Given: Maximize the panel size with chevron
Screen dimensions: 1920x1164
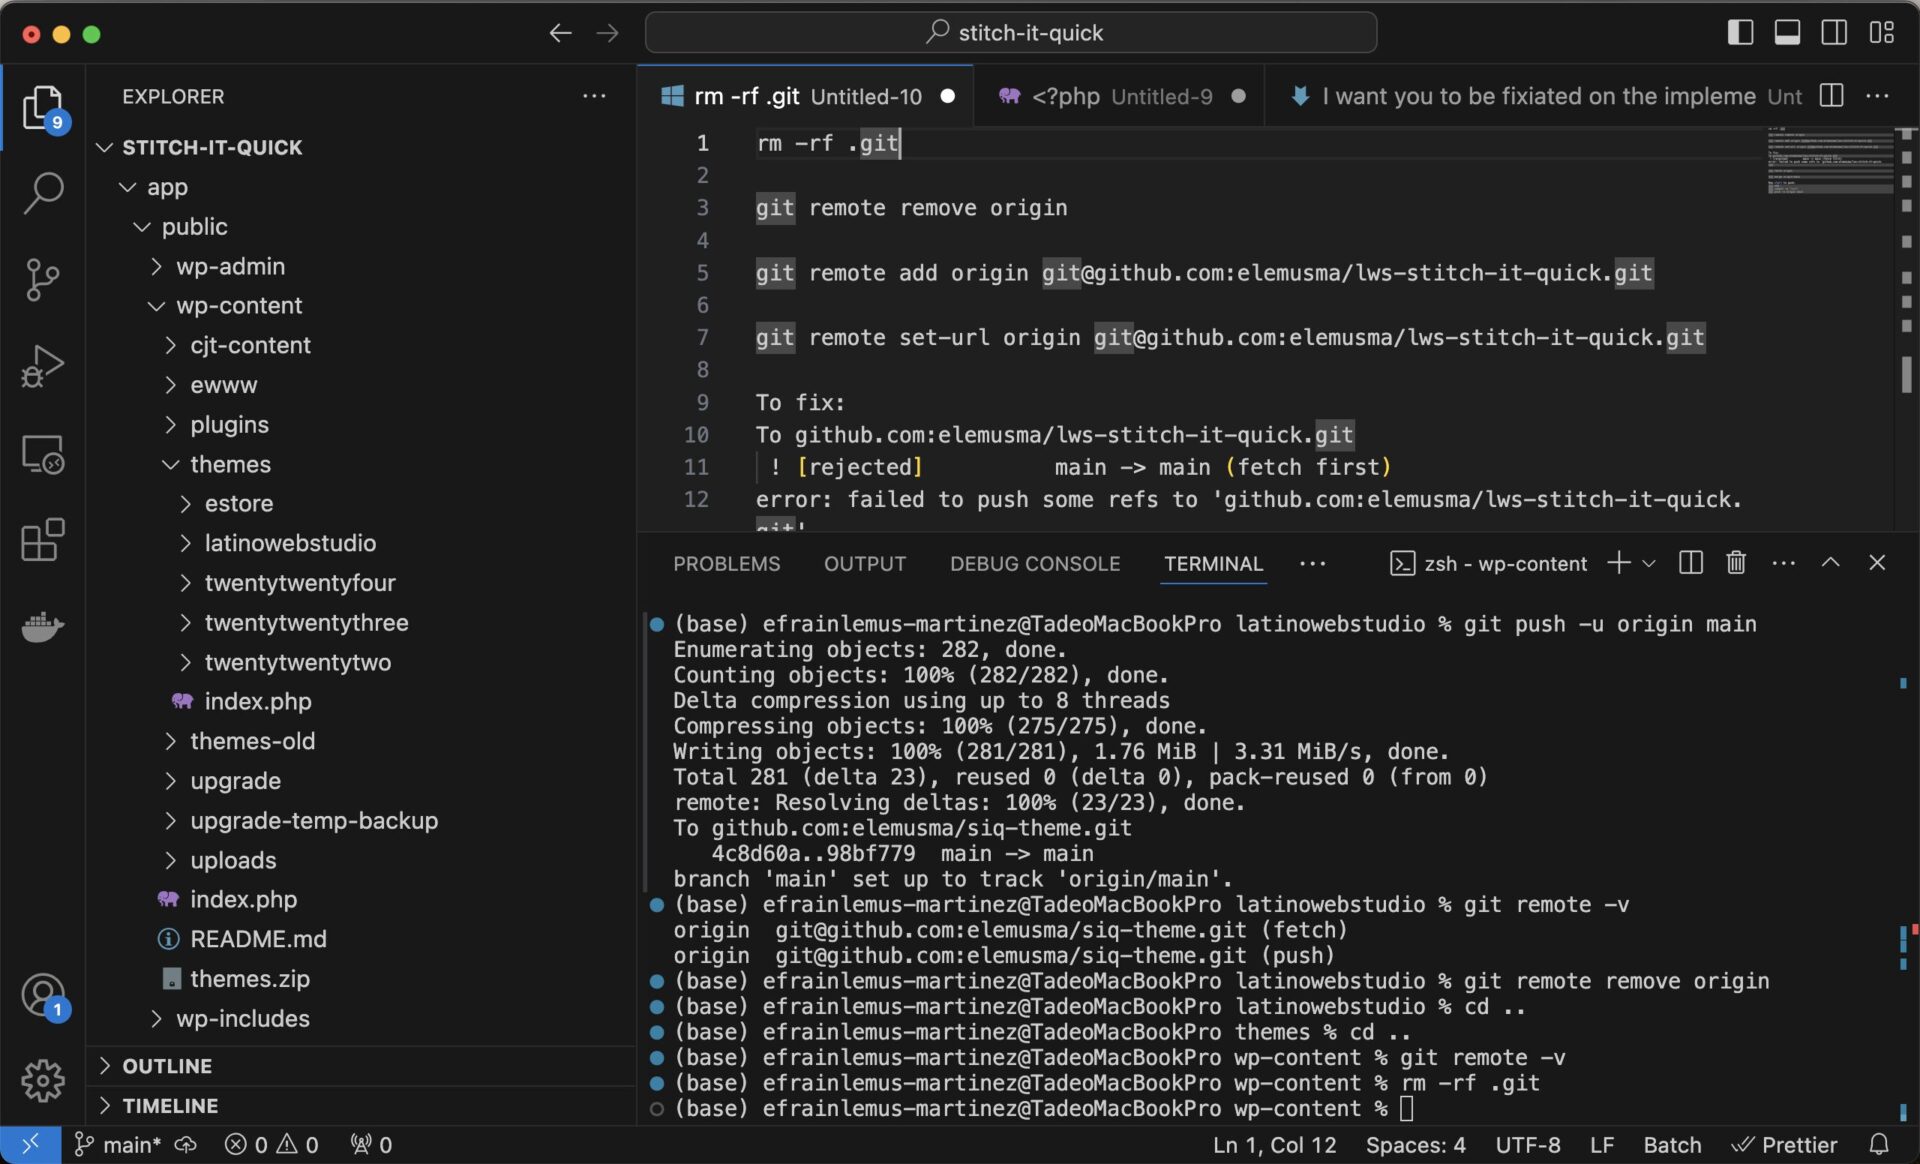Looking at the screenshot, I should point(1830,563).
